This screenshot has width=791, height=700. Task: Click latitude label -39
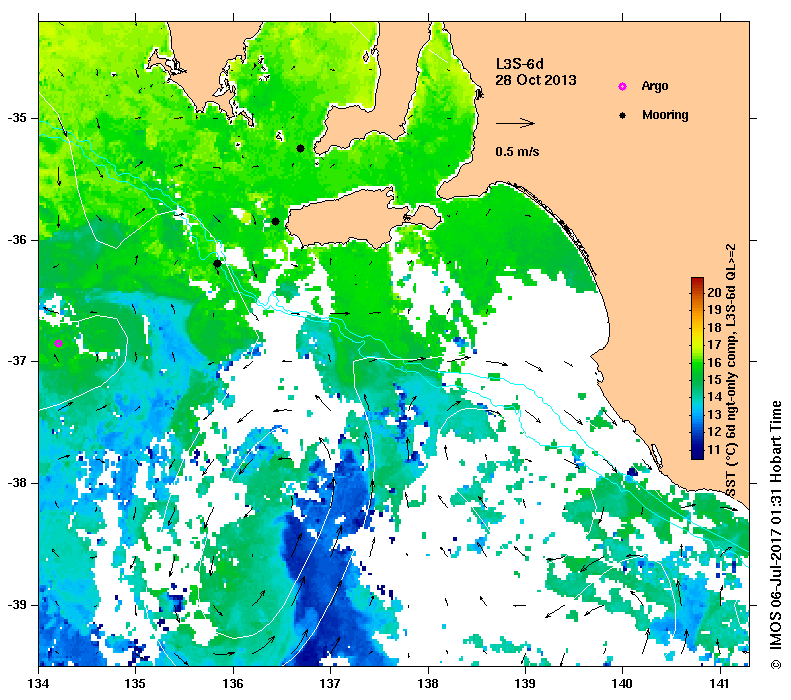[17, 605]
